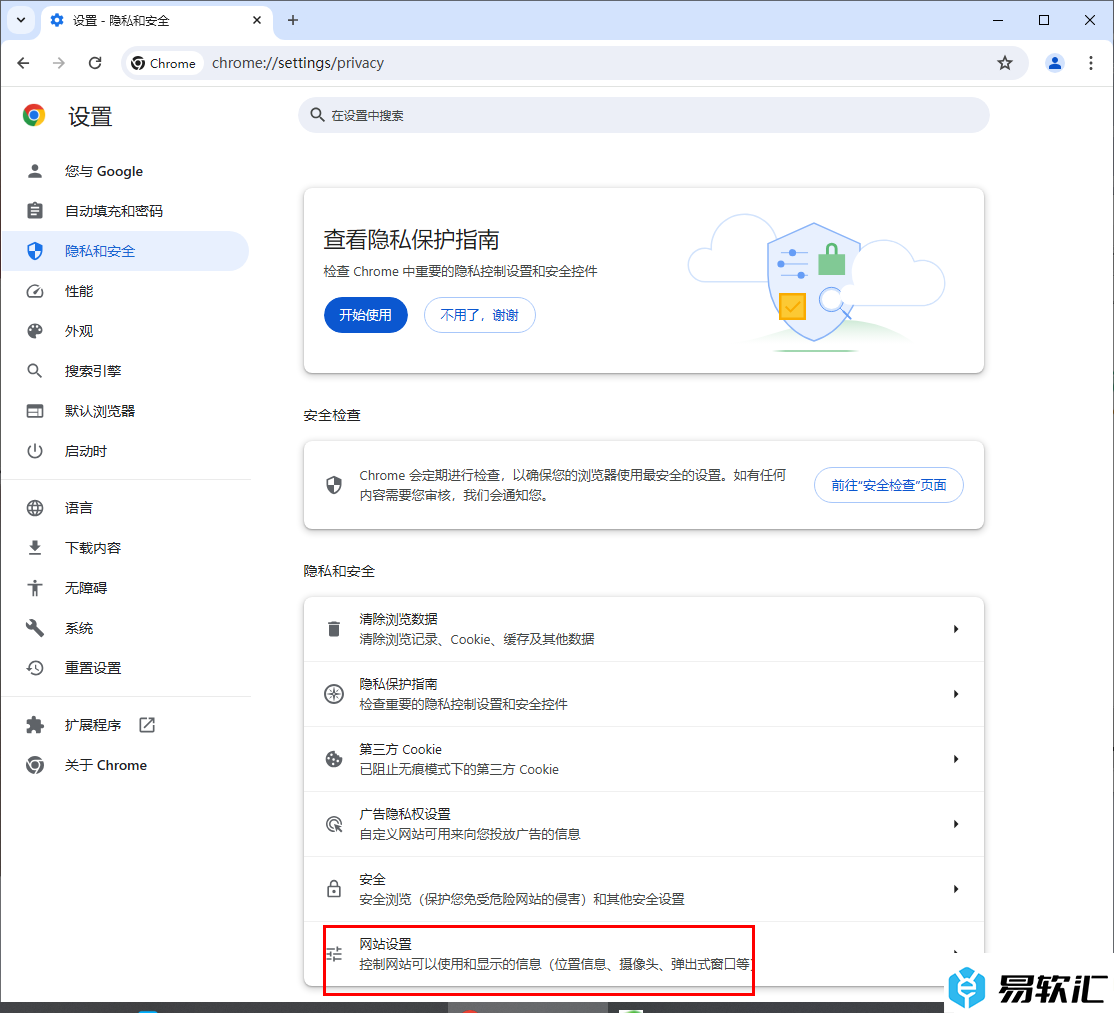Expand 广告隐私权设置 using its arrow
Image resolution: width=1114 pixels, height=1013 pixels.
coord(956,824)
